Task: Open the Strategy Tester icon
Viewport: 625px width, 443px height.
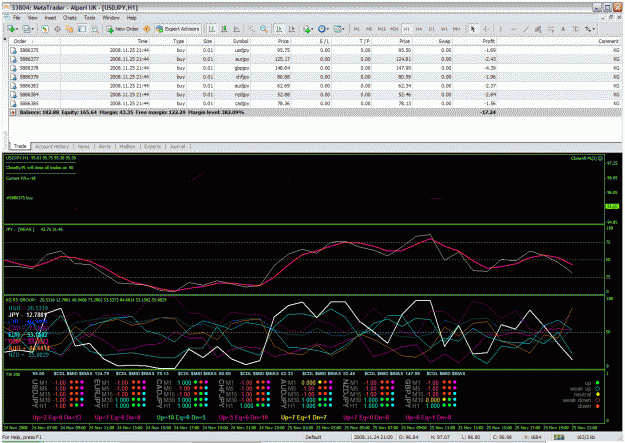Action: tap(94, 29)
